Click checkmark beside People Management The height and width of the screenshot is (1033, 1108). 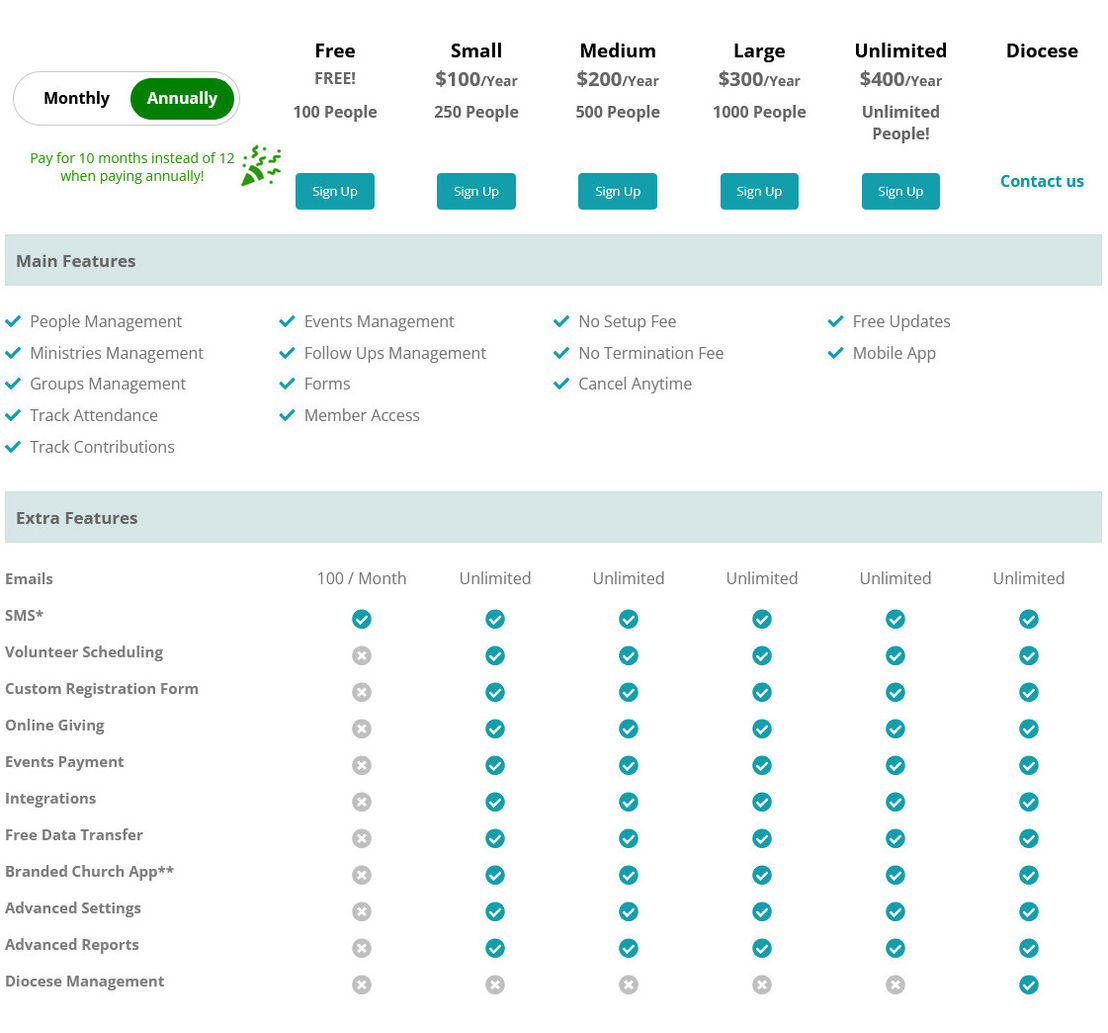pos(13,321)
